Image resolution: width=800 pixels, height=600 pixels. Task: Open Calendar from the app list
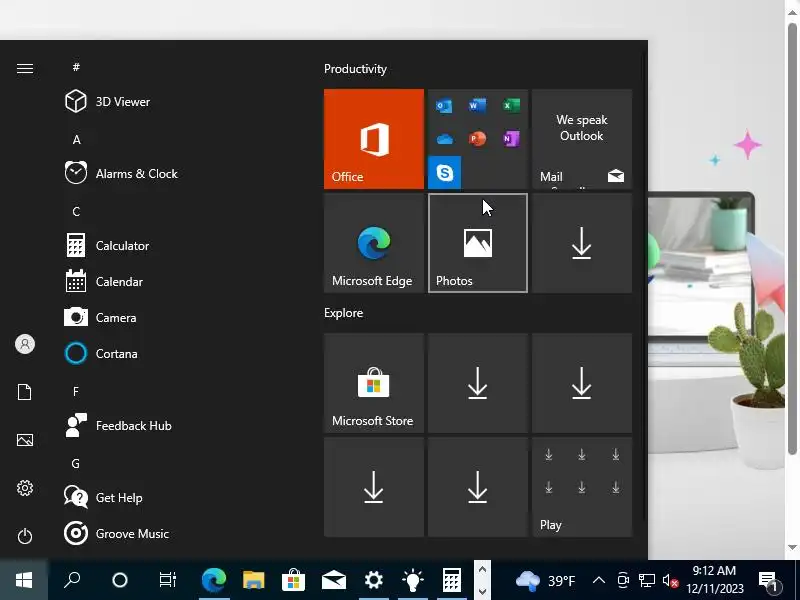click(x=104, y=282)
